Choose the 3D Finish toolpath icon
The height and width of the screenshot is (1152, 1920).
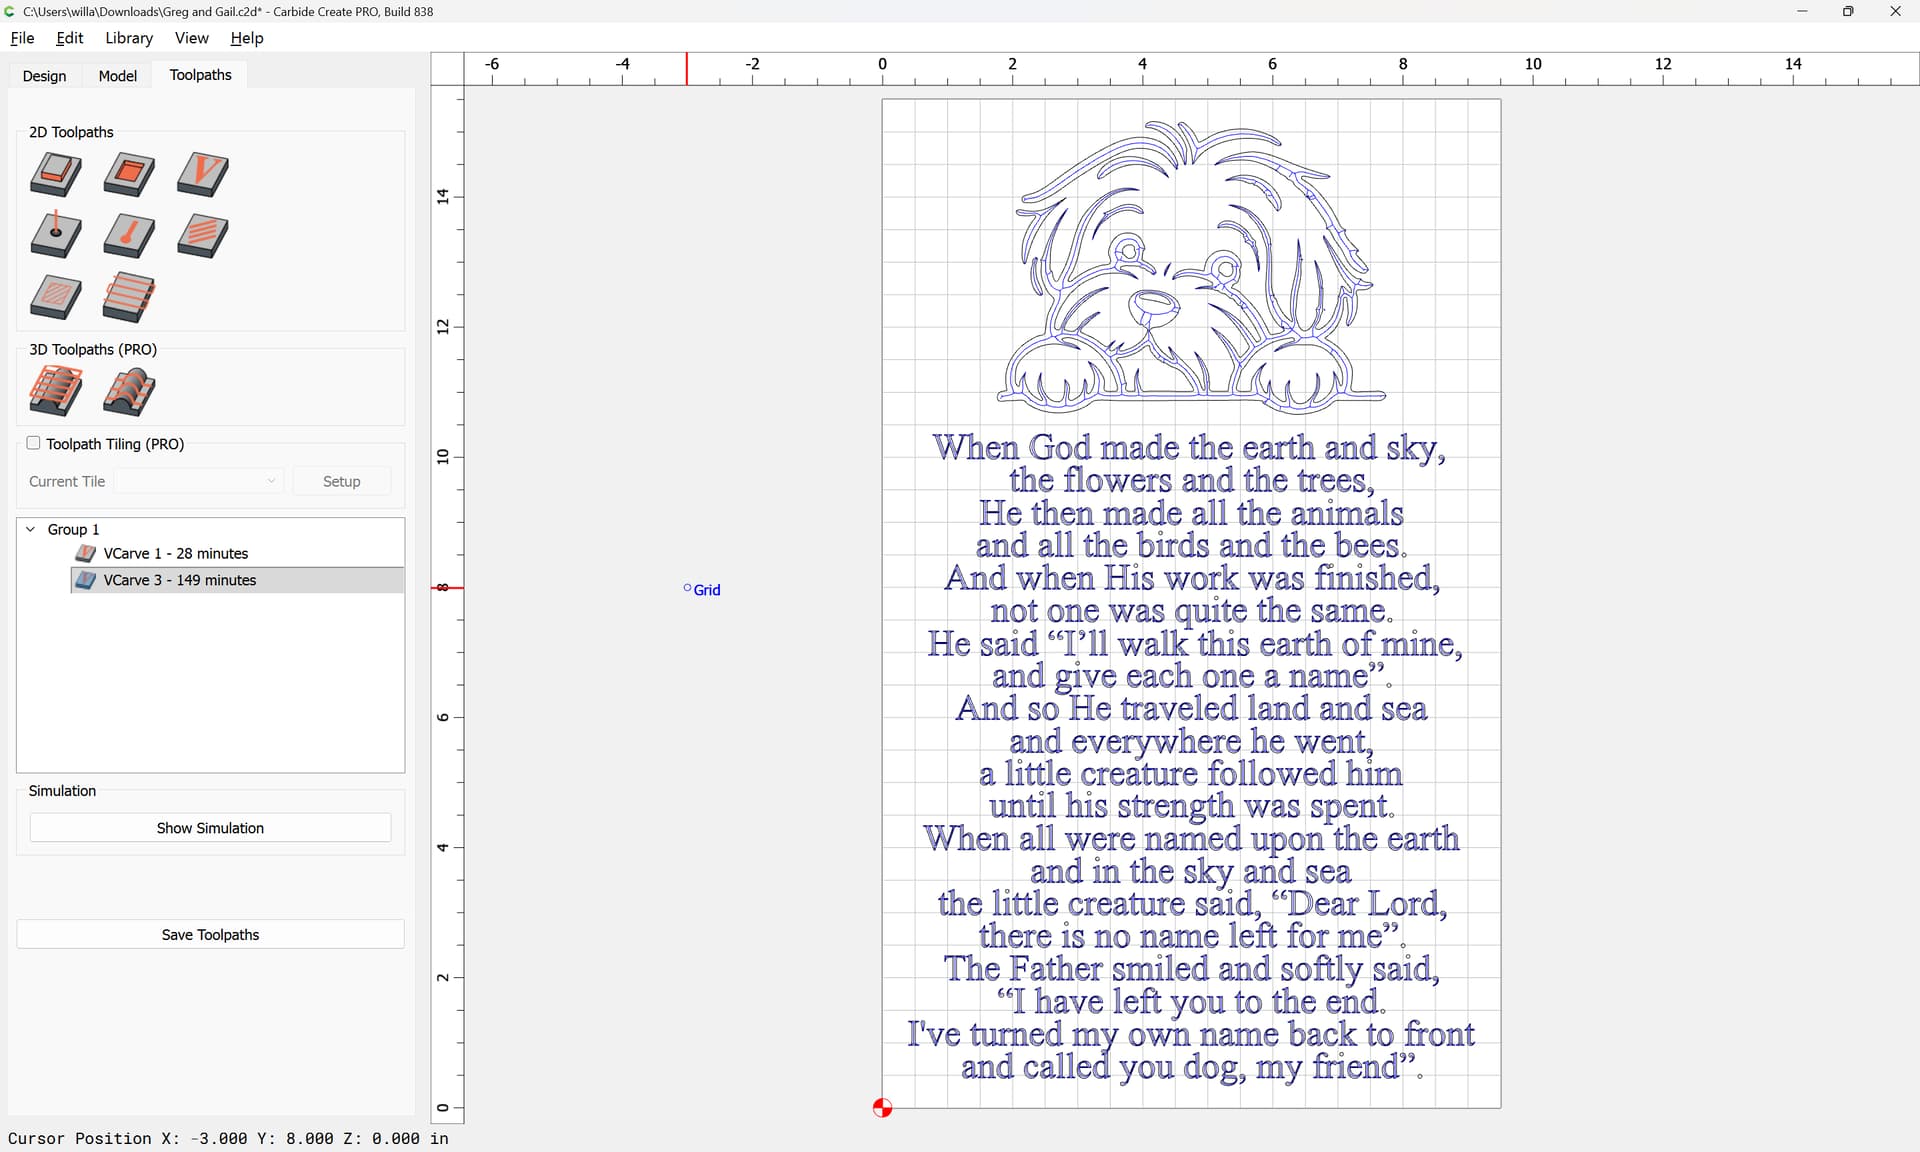pos(129,391)
